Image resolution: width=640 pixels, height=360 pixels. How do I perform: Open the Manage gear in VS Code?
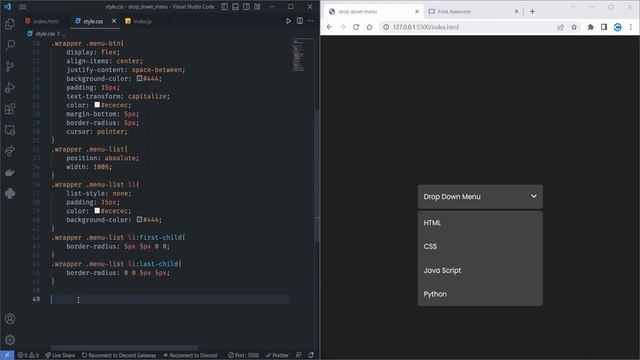[10, 340]
